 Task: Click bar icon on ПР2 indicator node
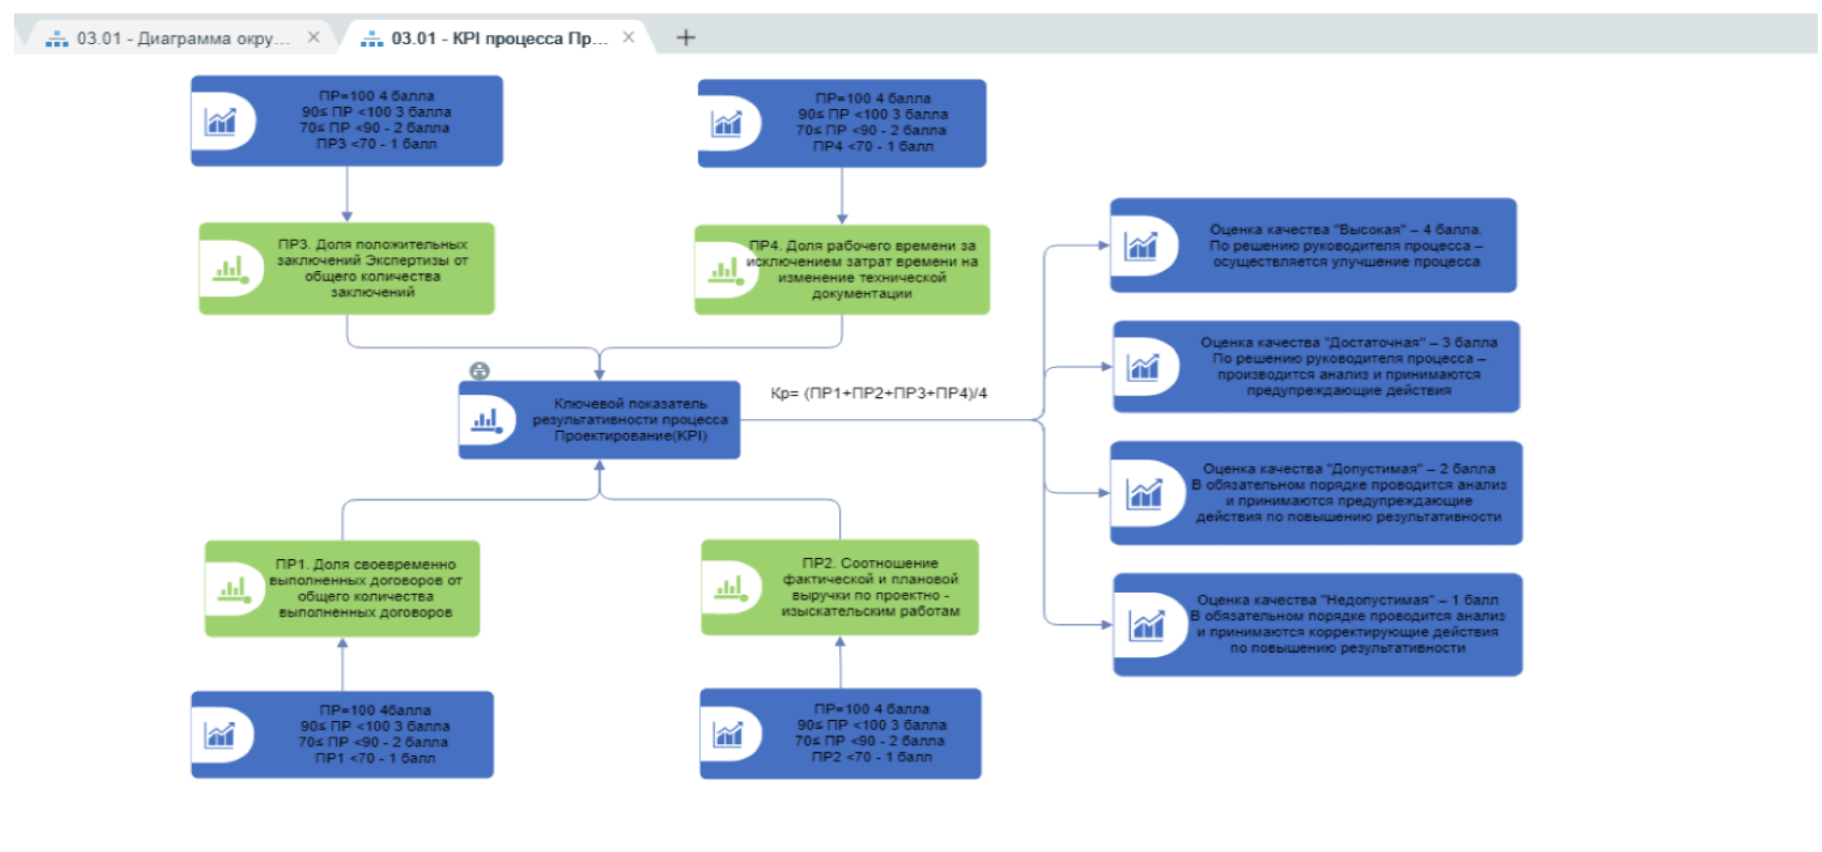[x=729, y=588]
